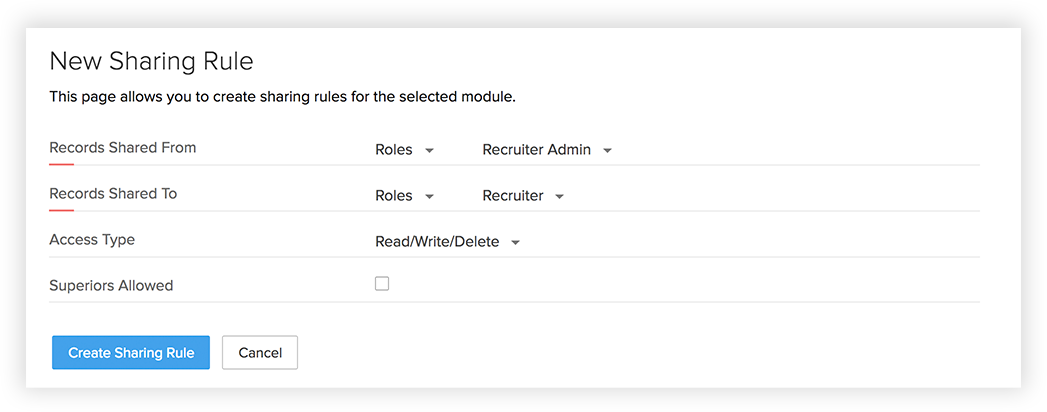Click the arrow beside Recruiter Admin

click(607, 151)
